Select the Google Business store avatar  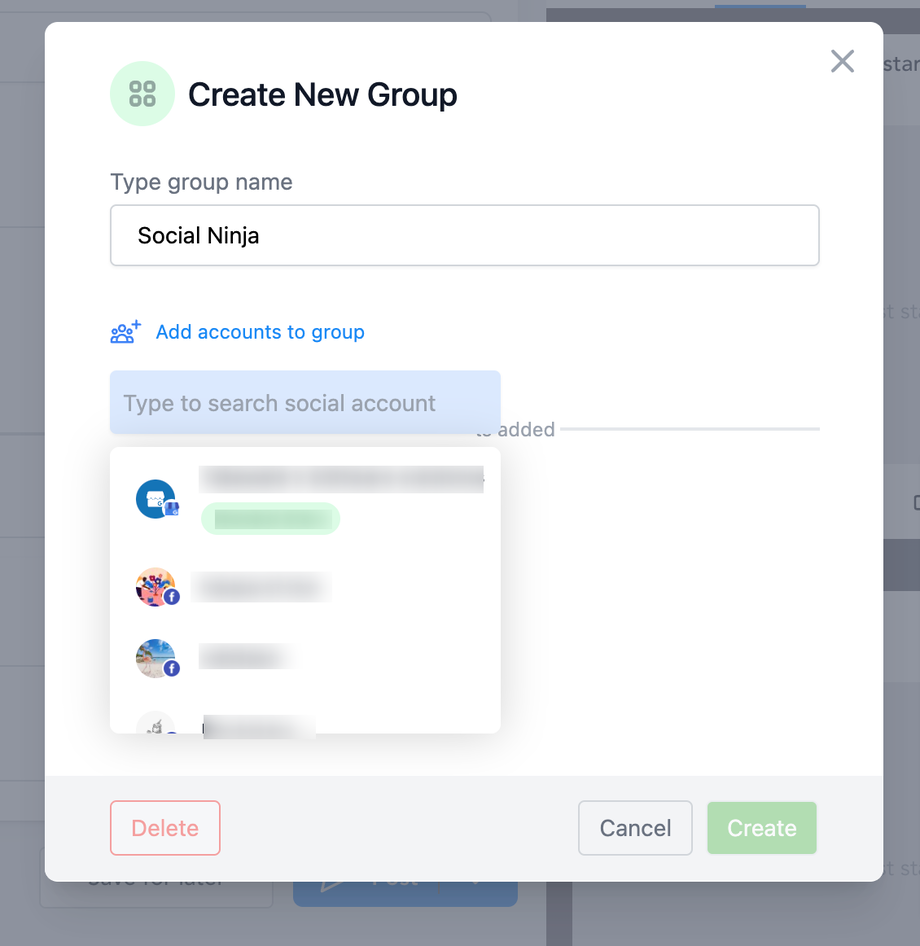coord(154,498)
